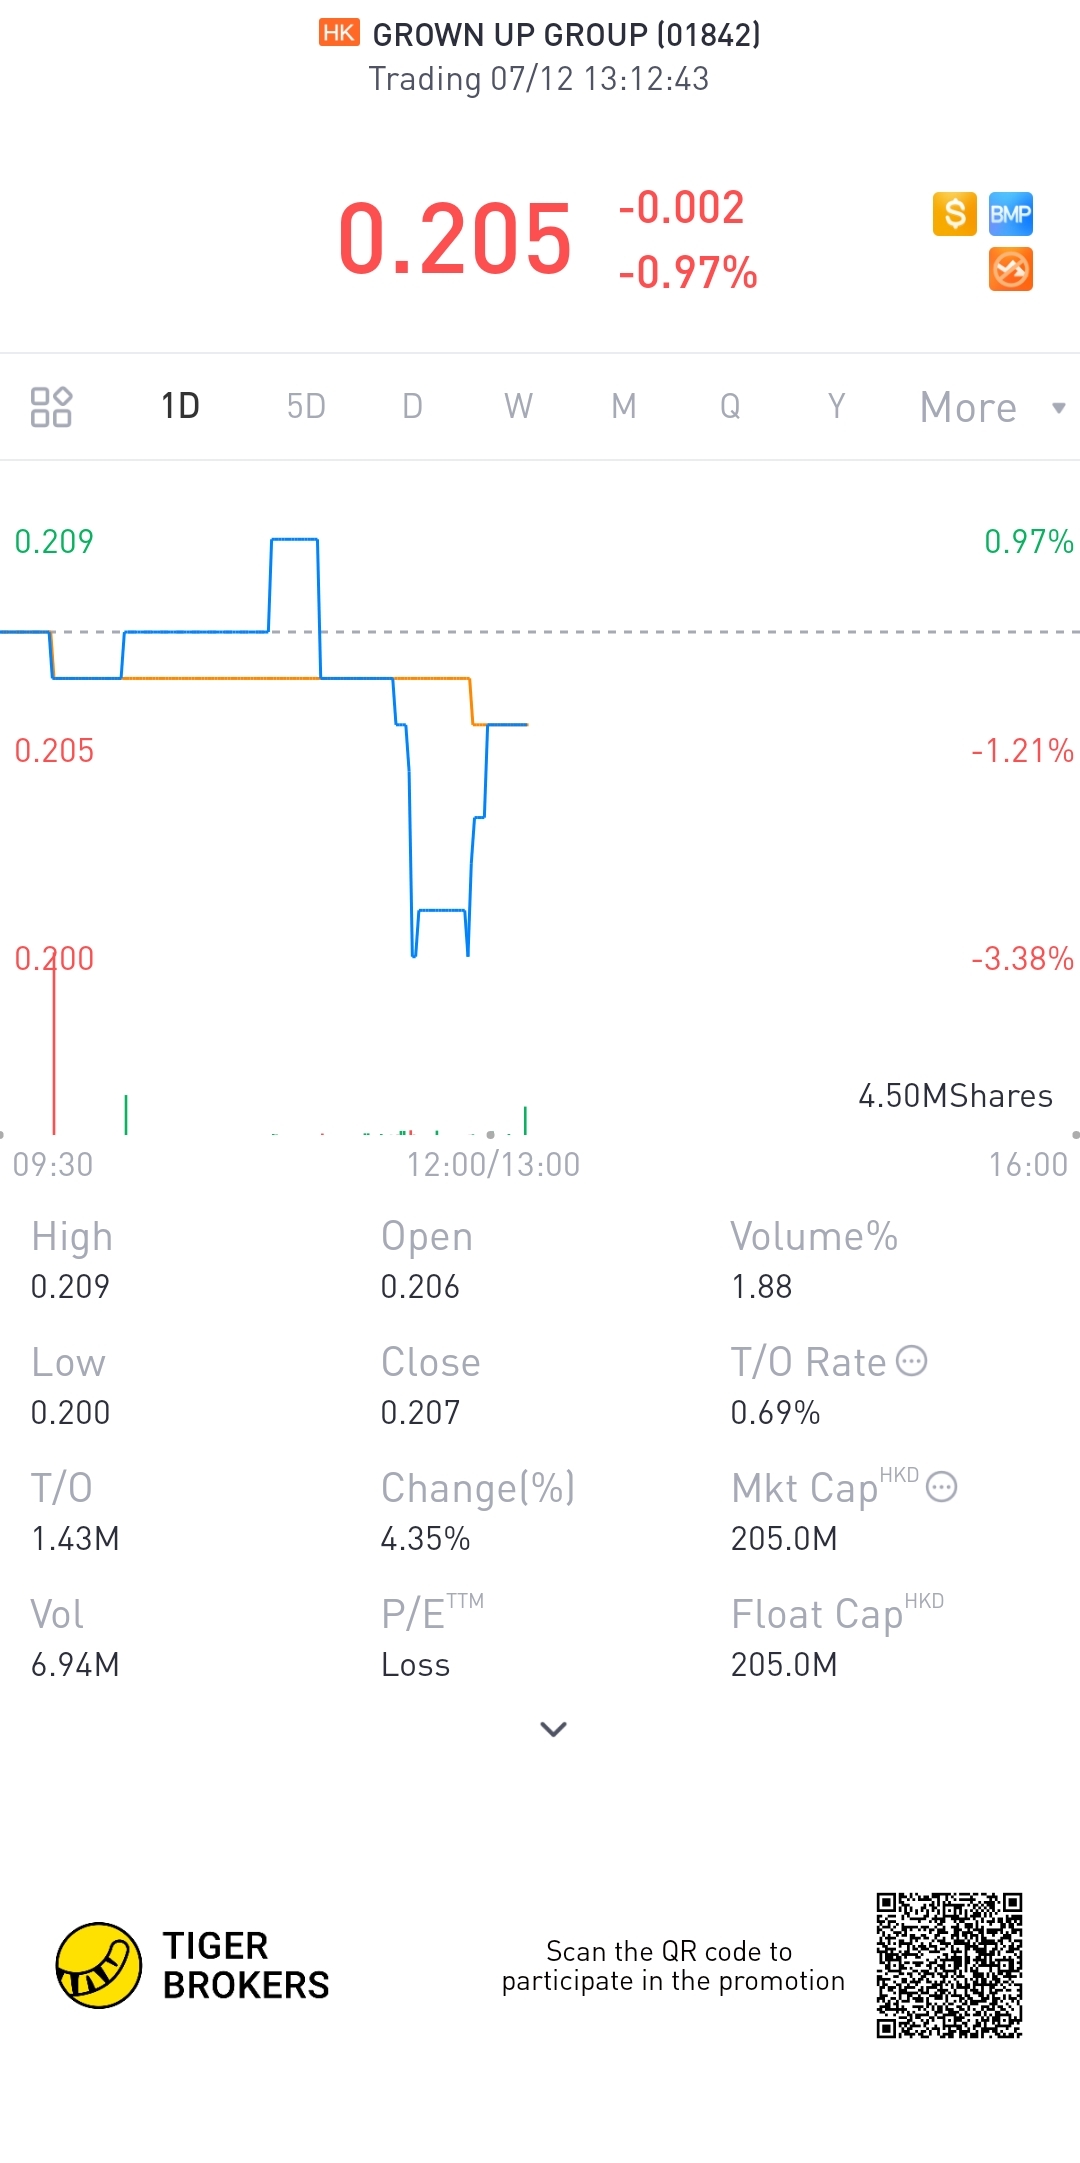This screenshot has height=2163, width=1080.
Task: Select the yearly Y chart tab
Action: pyautogui.click(x=836, y=407)
